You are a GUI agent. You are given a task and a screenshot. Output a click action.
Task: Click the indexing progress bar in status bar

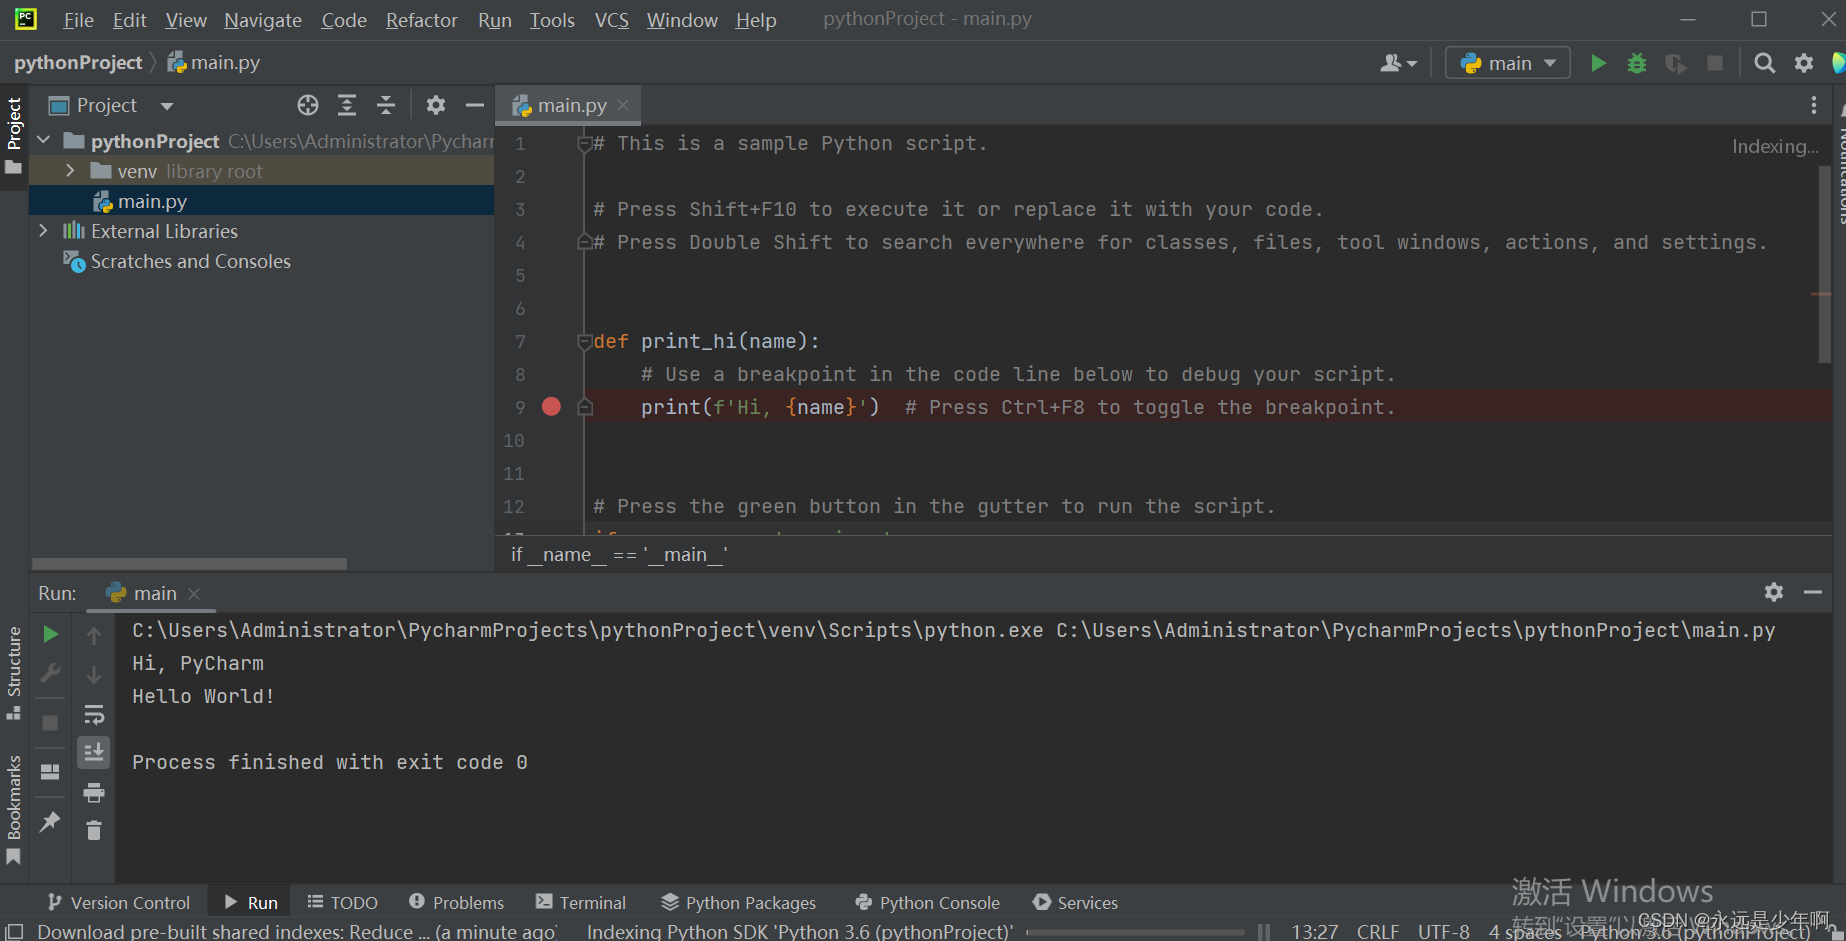click(x=1136, y=932)
